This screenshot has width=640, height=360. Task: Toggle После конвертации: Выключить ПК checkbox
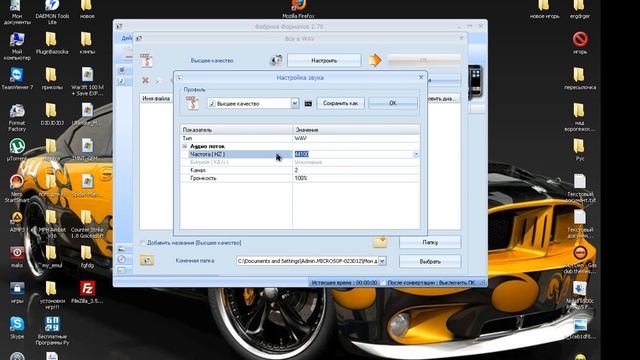[383, 282]
